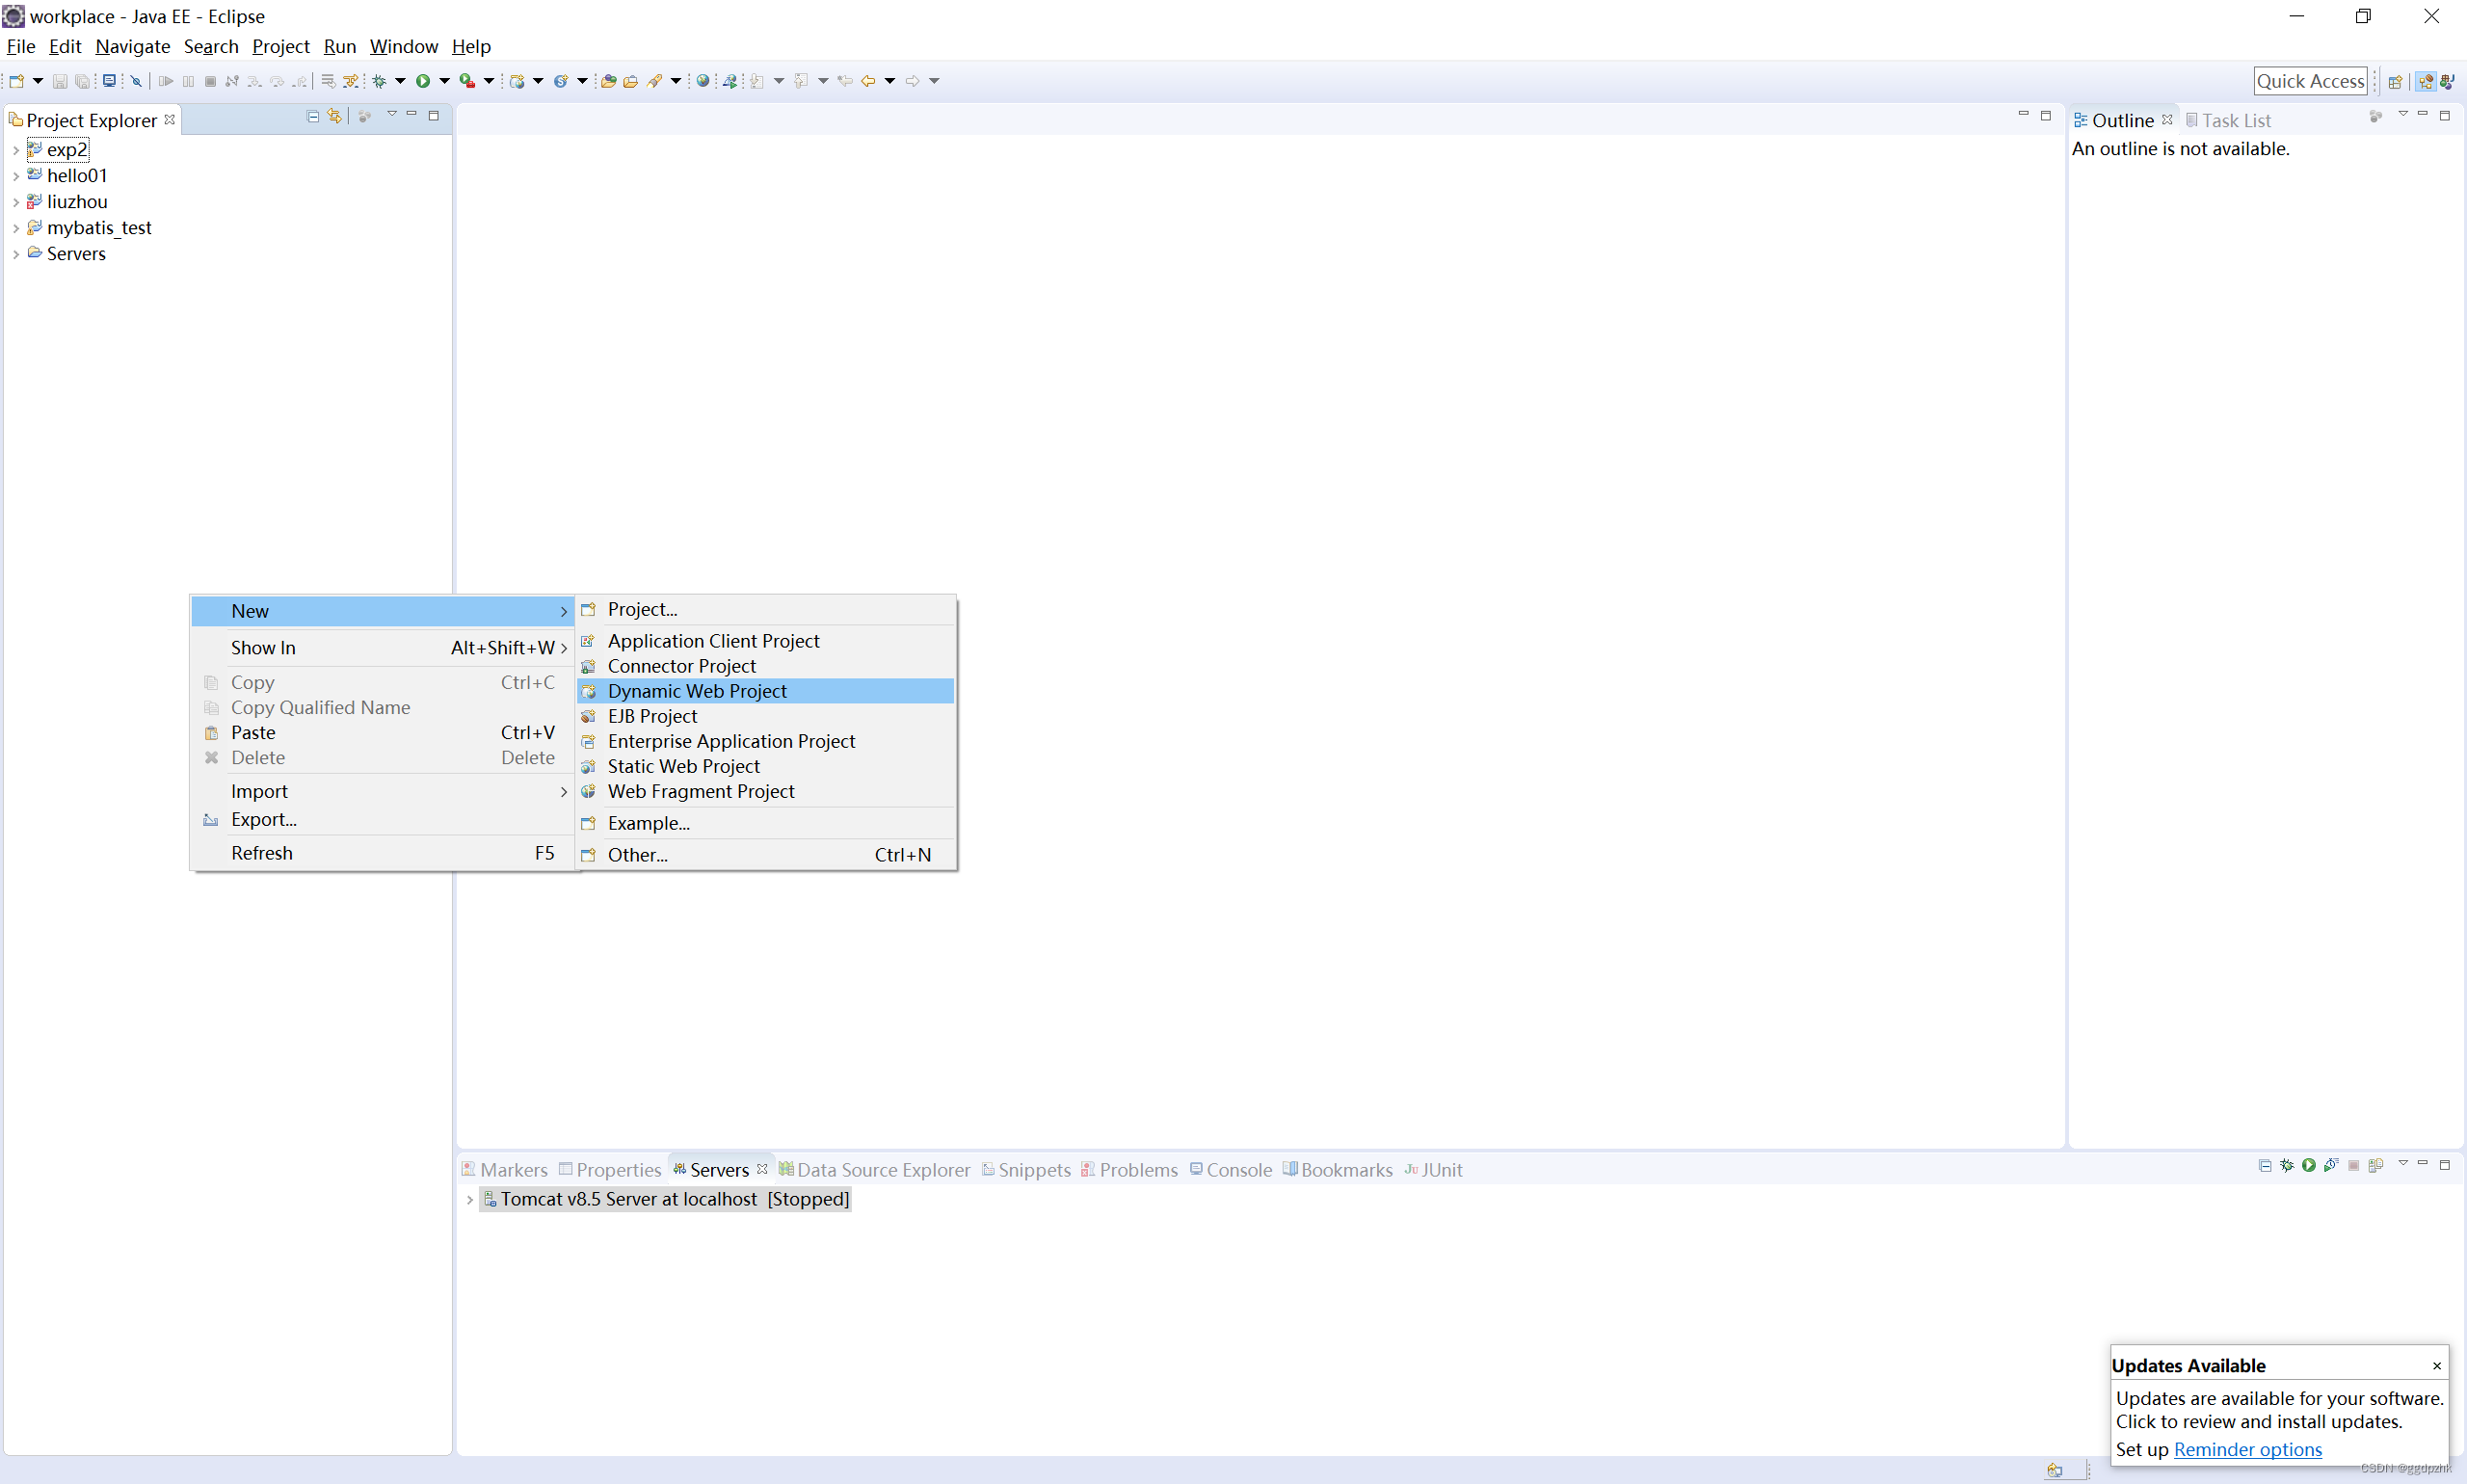Click the Quick Access search field
2467x1484 pixels.
coord(2310,81)
